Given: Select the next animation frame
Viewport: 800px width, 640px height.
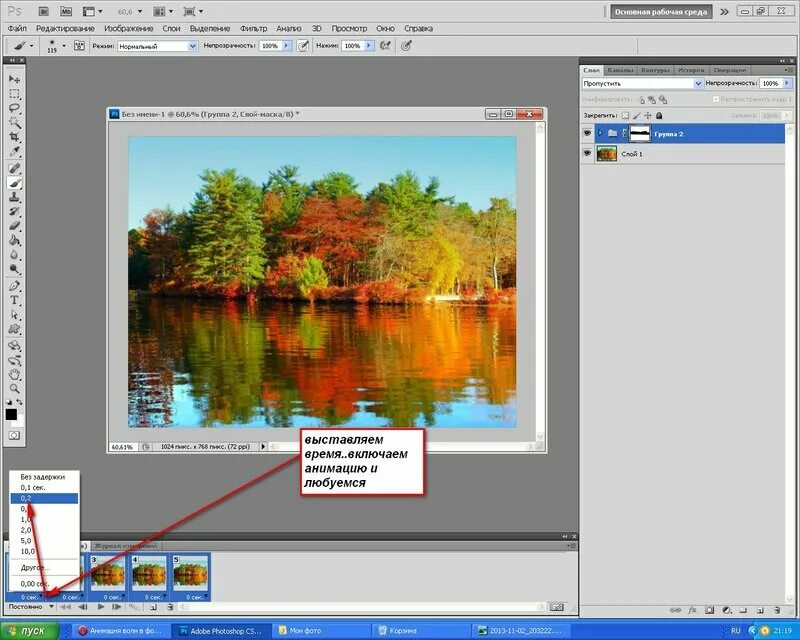Looking at the screenshot, I should 117,607.
